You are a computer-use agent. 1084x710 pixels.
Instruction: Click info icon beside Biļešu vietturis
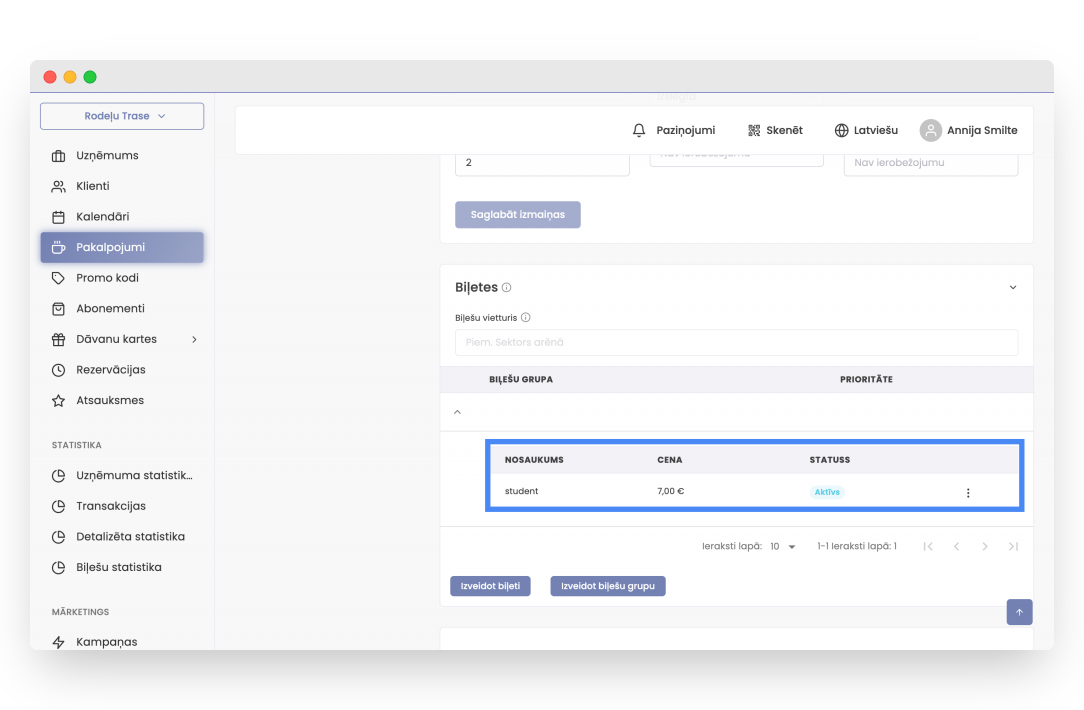point(526,318)
